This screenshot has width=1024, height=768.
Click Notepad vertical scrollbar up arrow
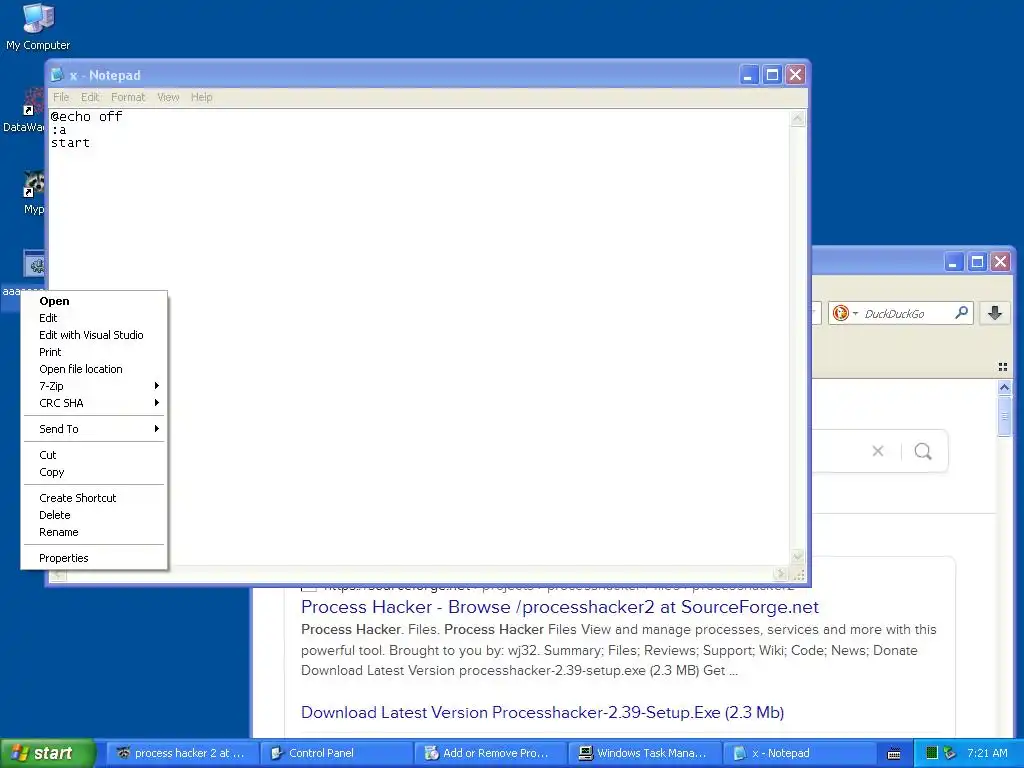pyautogui.click(x=797, y=118)
